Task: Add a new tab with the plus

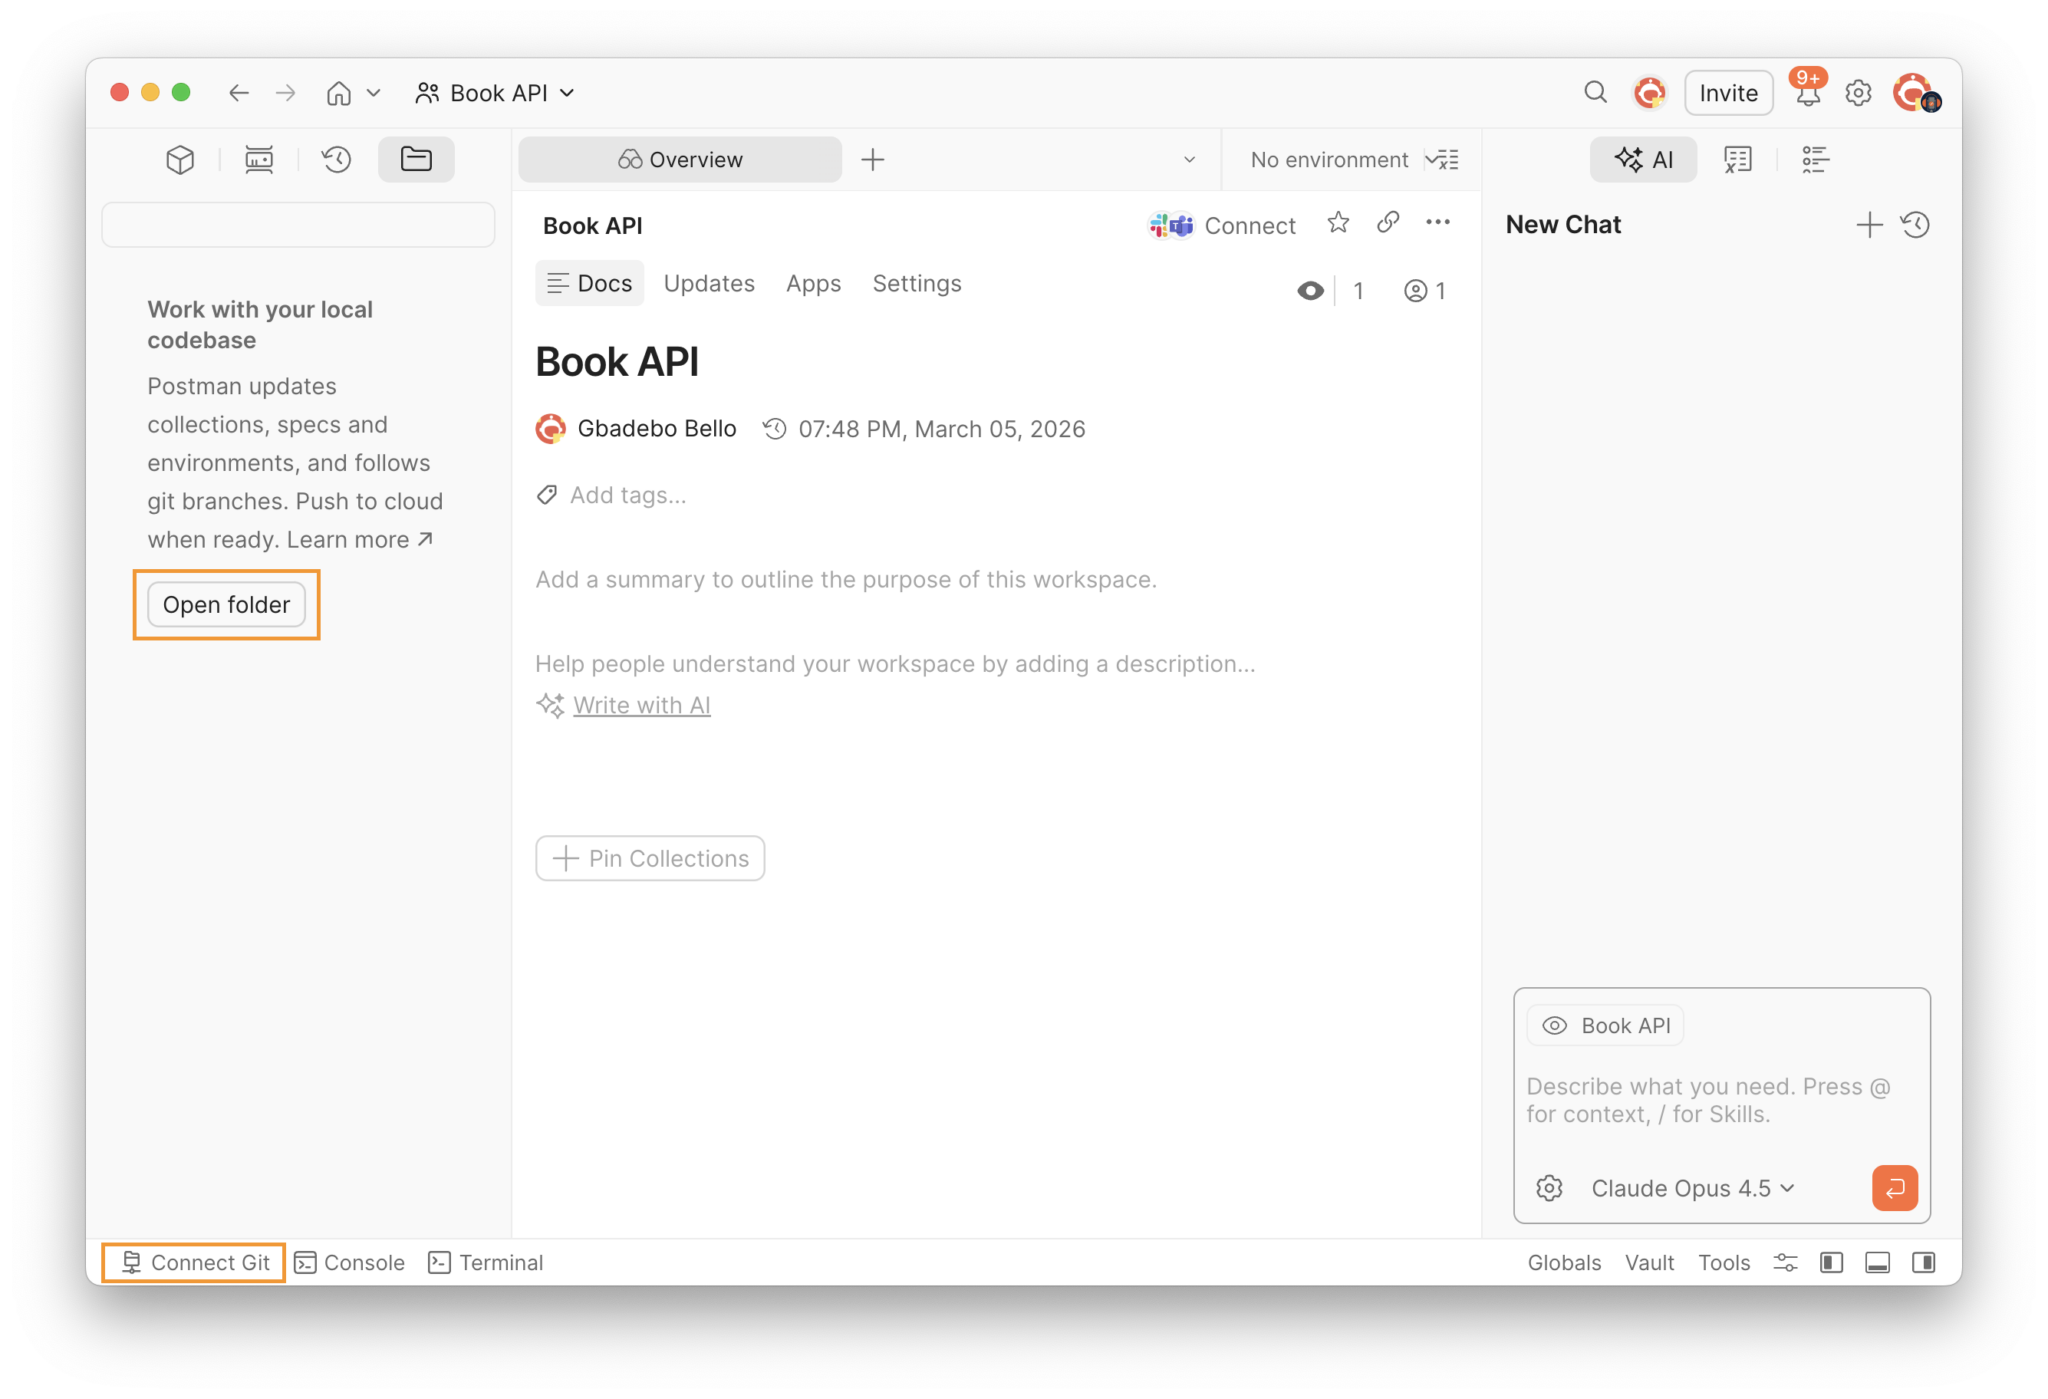Action: (873, 160)
